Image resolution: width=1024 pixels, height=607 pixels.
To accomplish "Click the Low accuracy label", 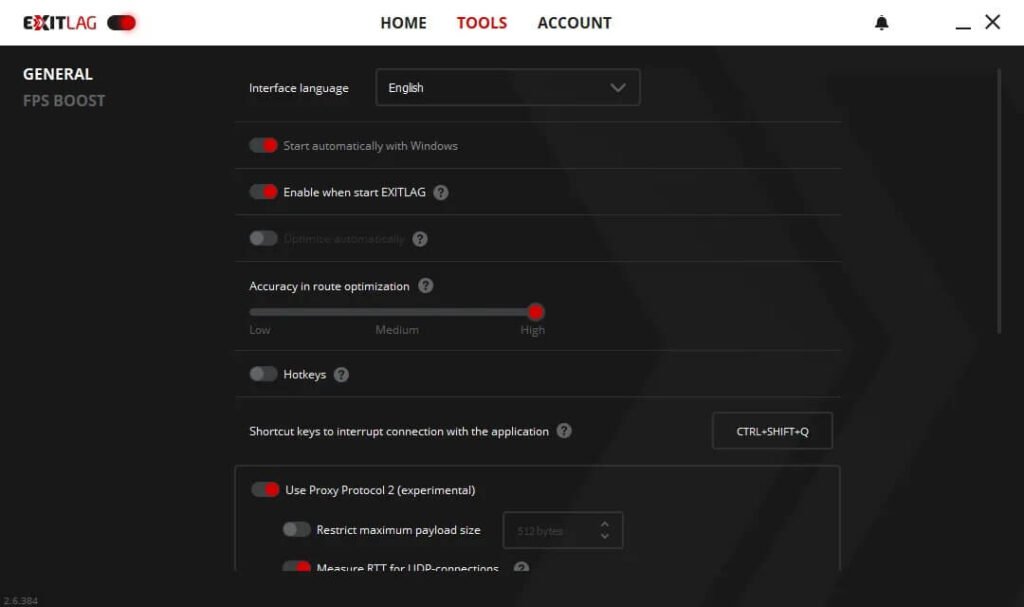I will coord(260,330).
